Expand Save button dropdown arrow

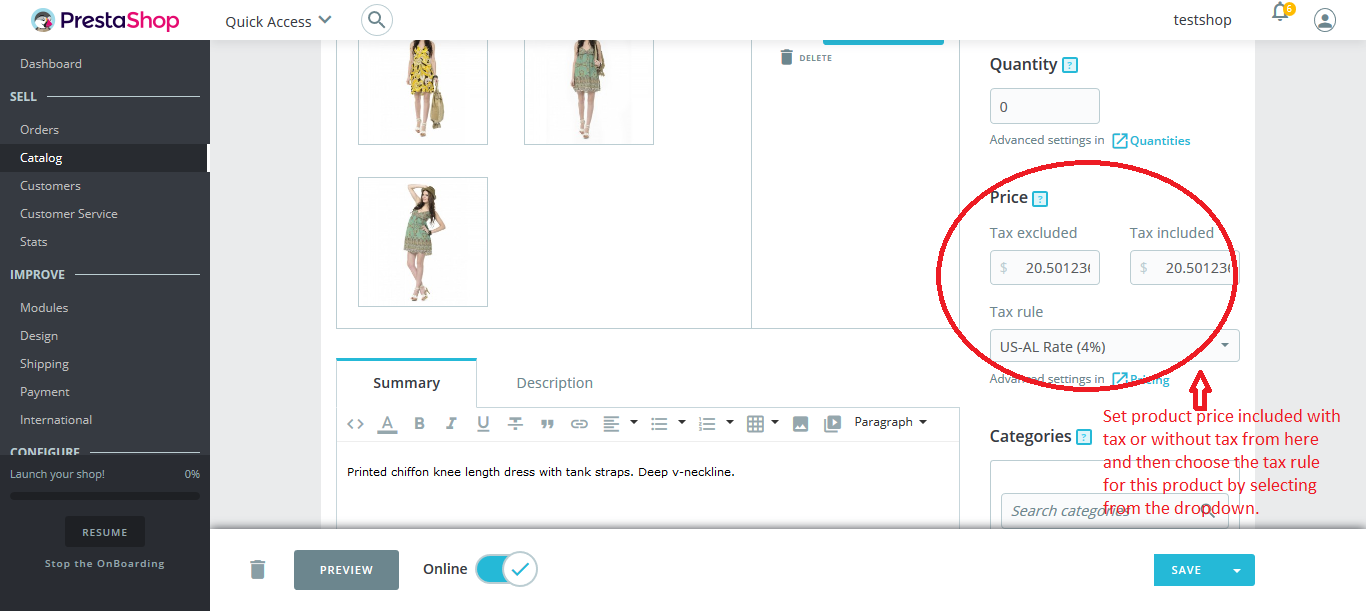pyautogui.click(x=1236, y=570)
